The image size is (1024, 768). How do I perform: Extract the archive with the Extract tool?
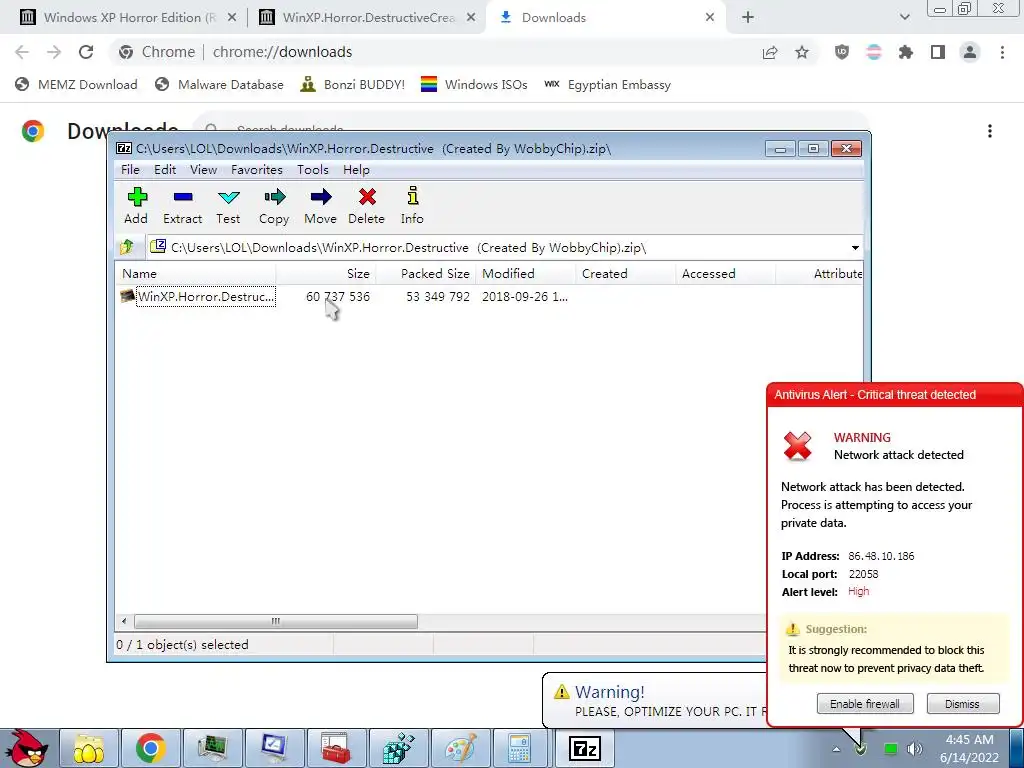point(182,206)
